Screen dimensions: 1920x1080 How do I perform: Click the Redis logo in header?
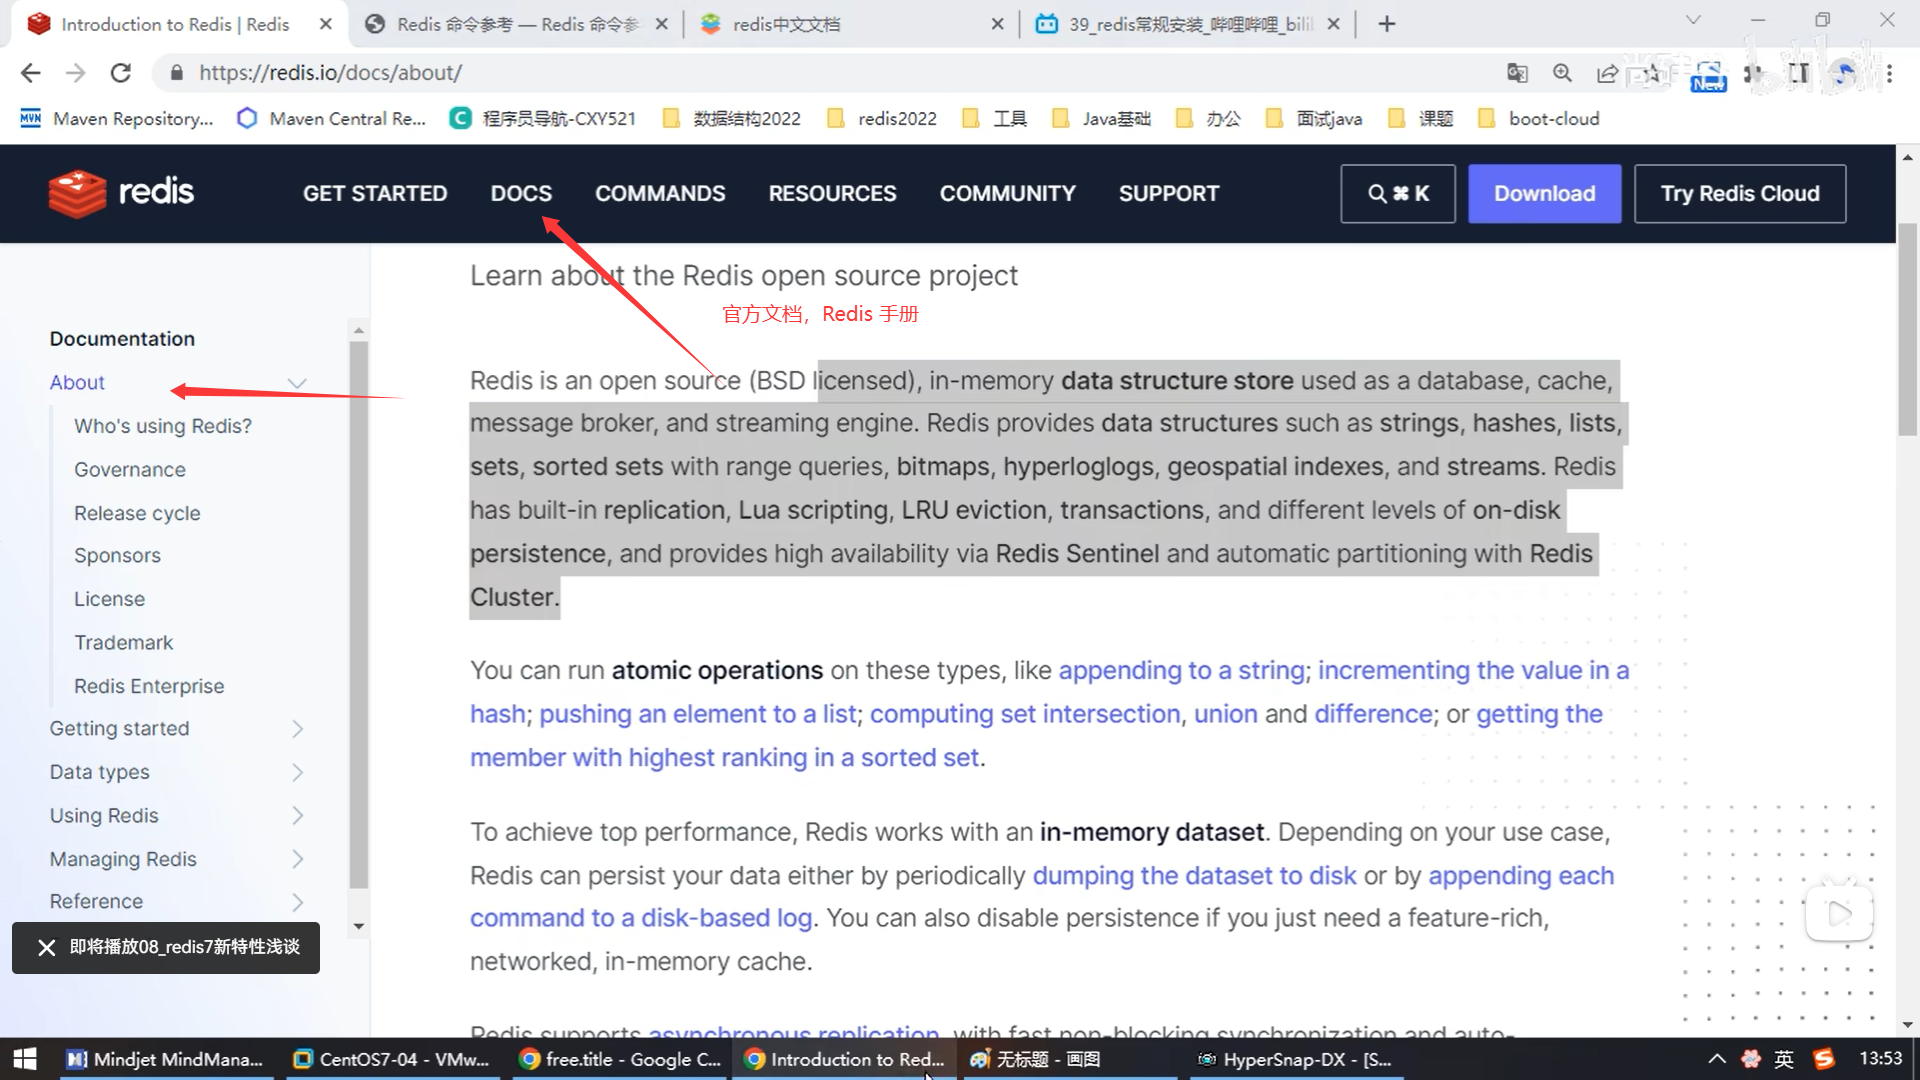(121, 192)
